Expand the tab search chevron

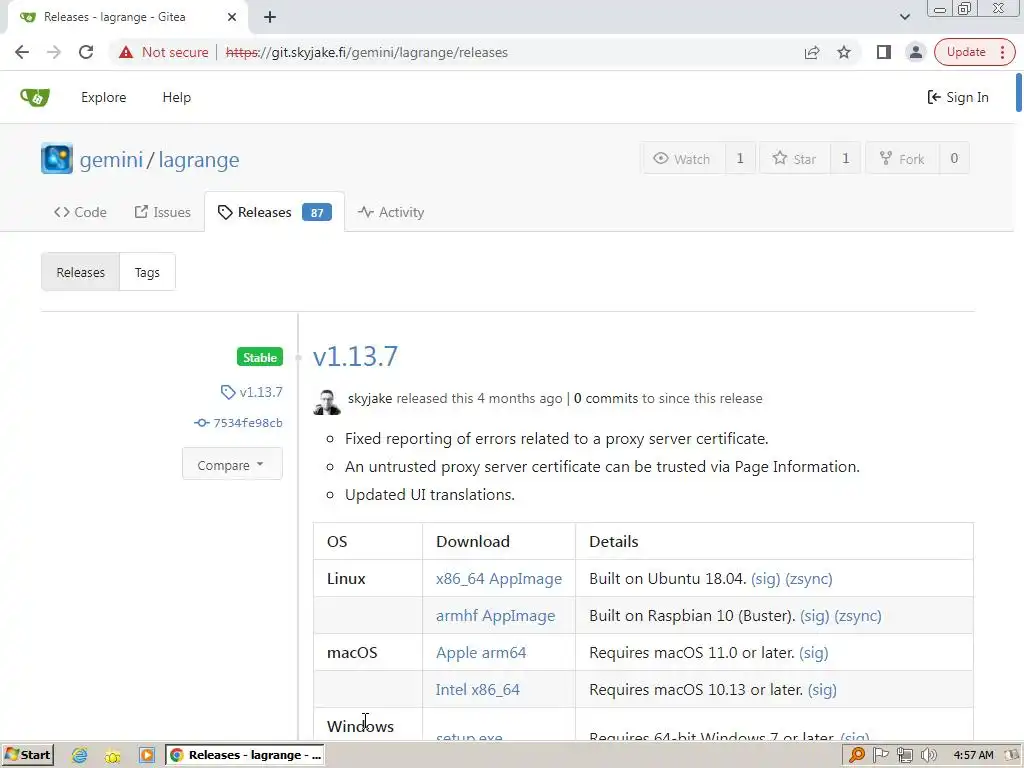click(x=904, y=17)
